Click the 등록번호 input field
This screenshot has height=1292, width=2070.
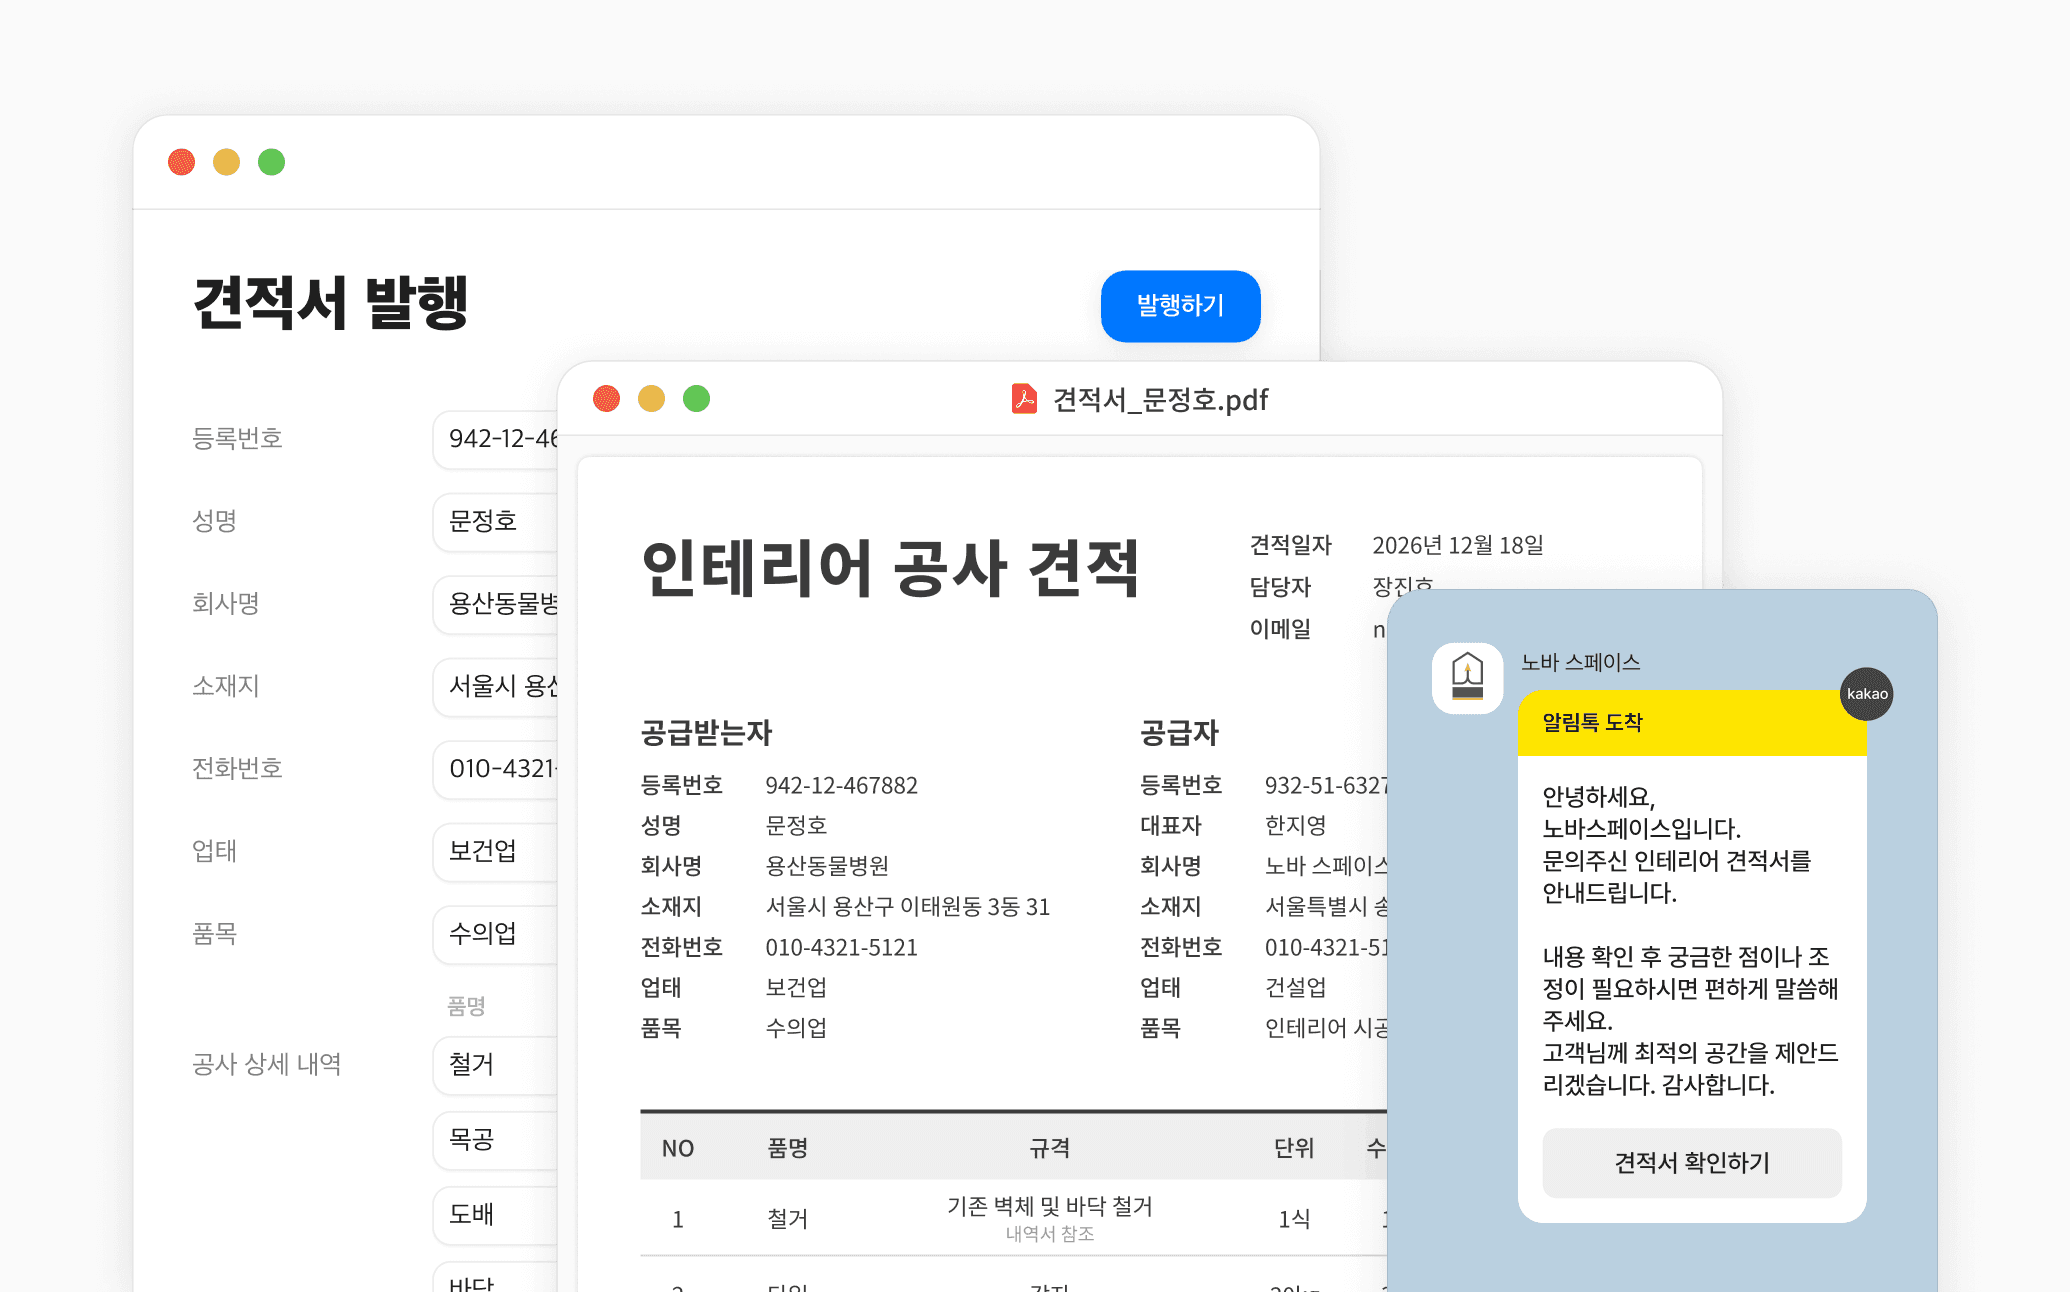(x=497, y=439)
